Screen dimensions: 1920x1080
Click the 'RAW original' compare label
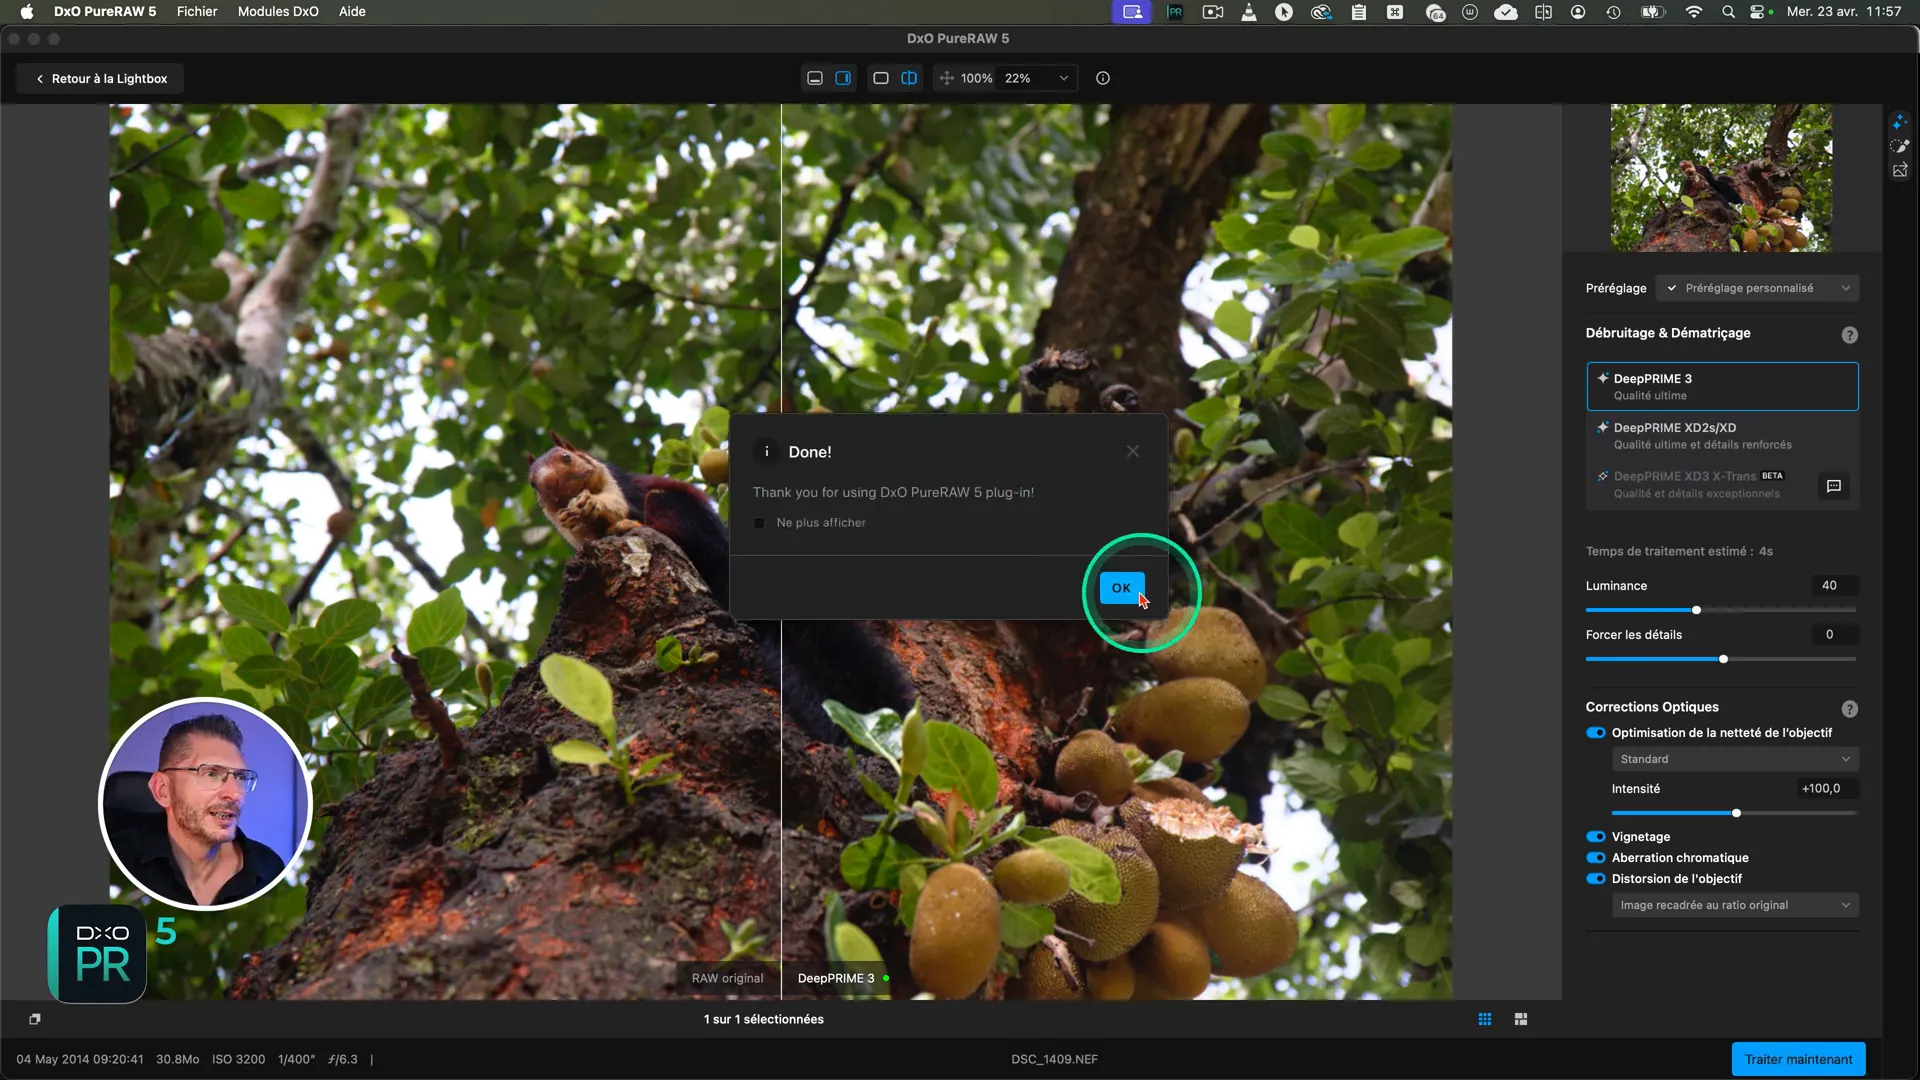coord(727,978)
